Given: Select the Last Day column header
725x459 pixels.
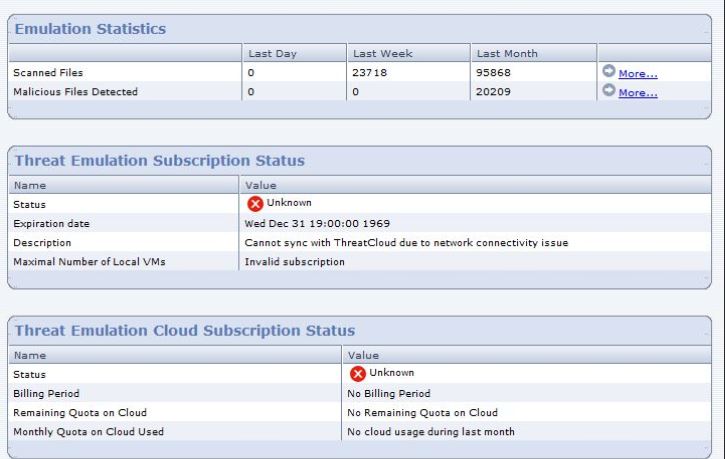Looking at the screenshot, I should pyautogui.click(x=294, y=53).
